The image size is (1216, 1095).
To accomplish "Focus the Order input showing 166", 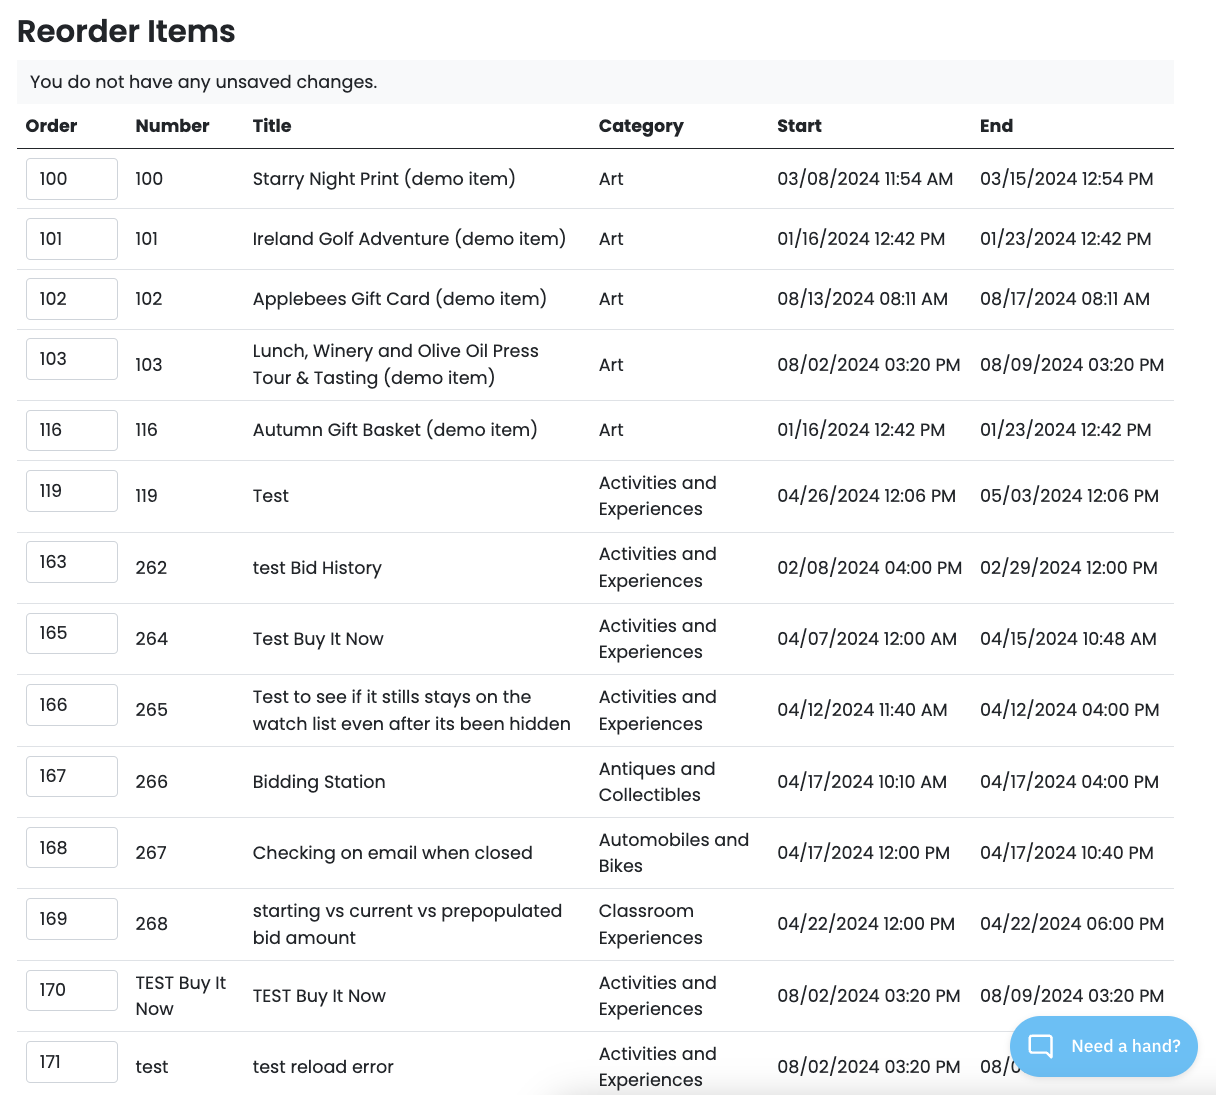I will pyautogui.click(x=72, y=705).
